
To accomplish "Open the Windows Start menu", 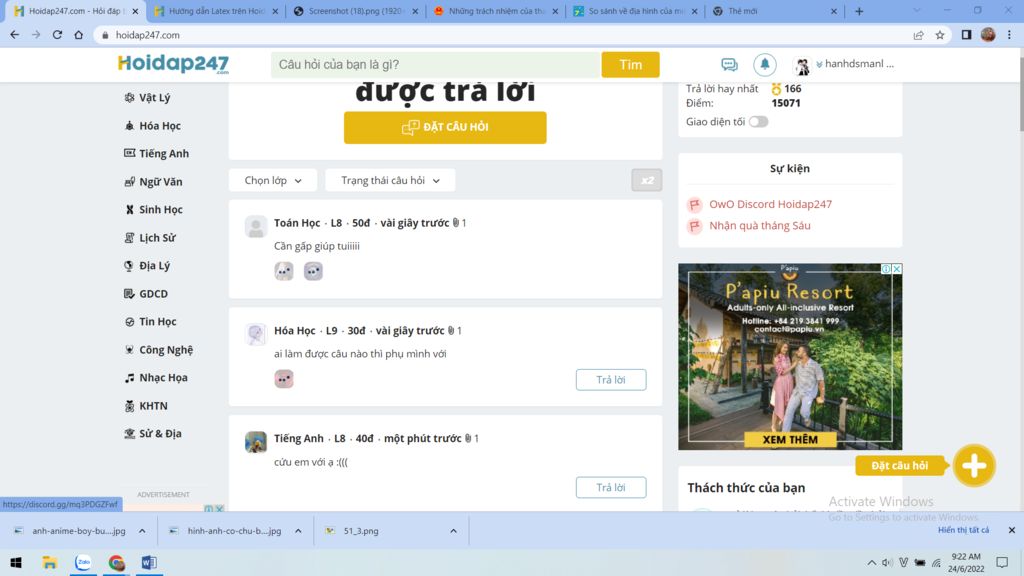I will point(16,562).
